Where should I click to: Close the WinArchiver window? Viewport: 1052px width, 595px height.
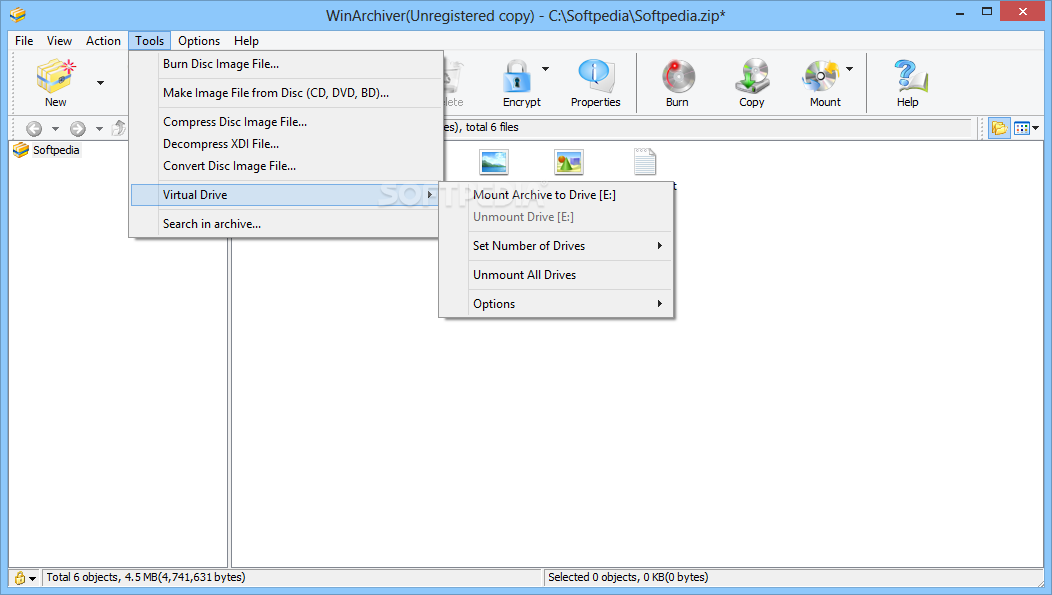[1023, 11]
